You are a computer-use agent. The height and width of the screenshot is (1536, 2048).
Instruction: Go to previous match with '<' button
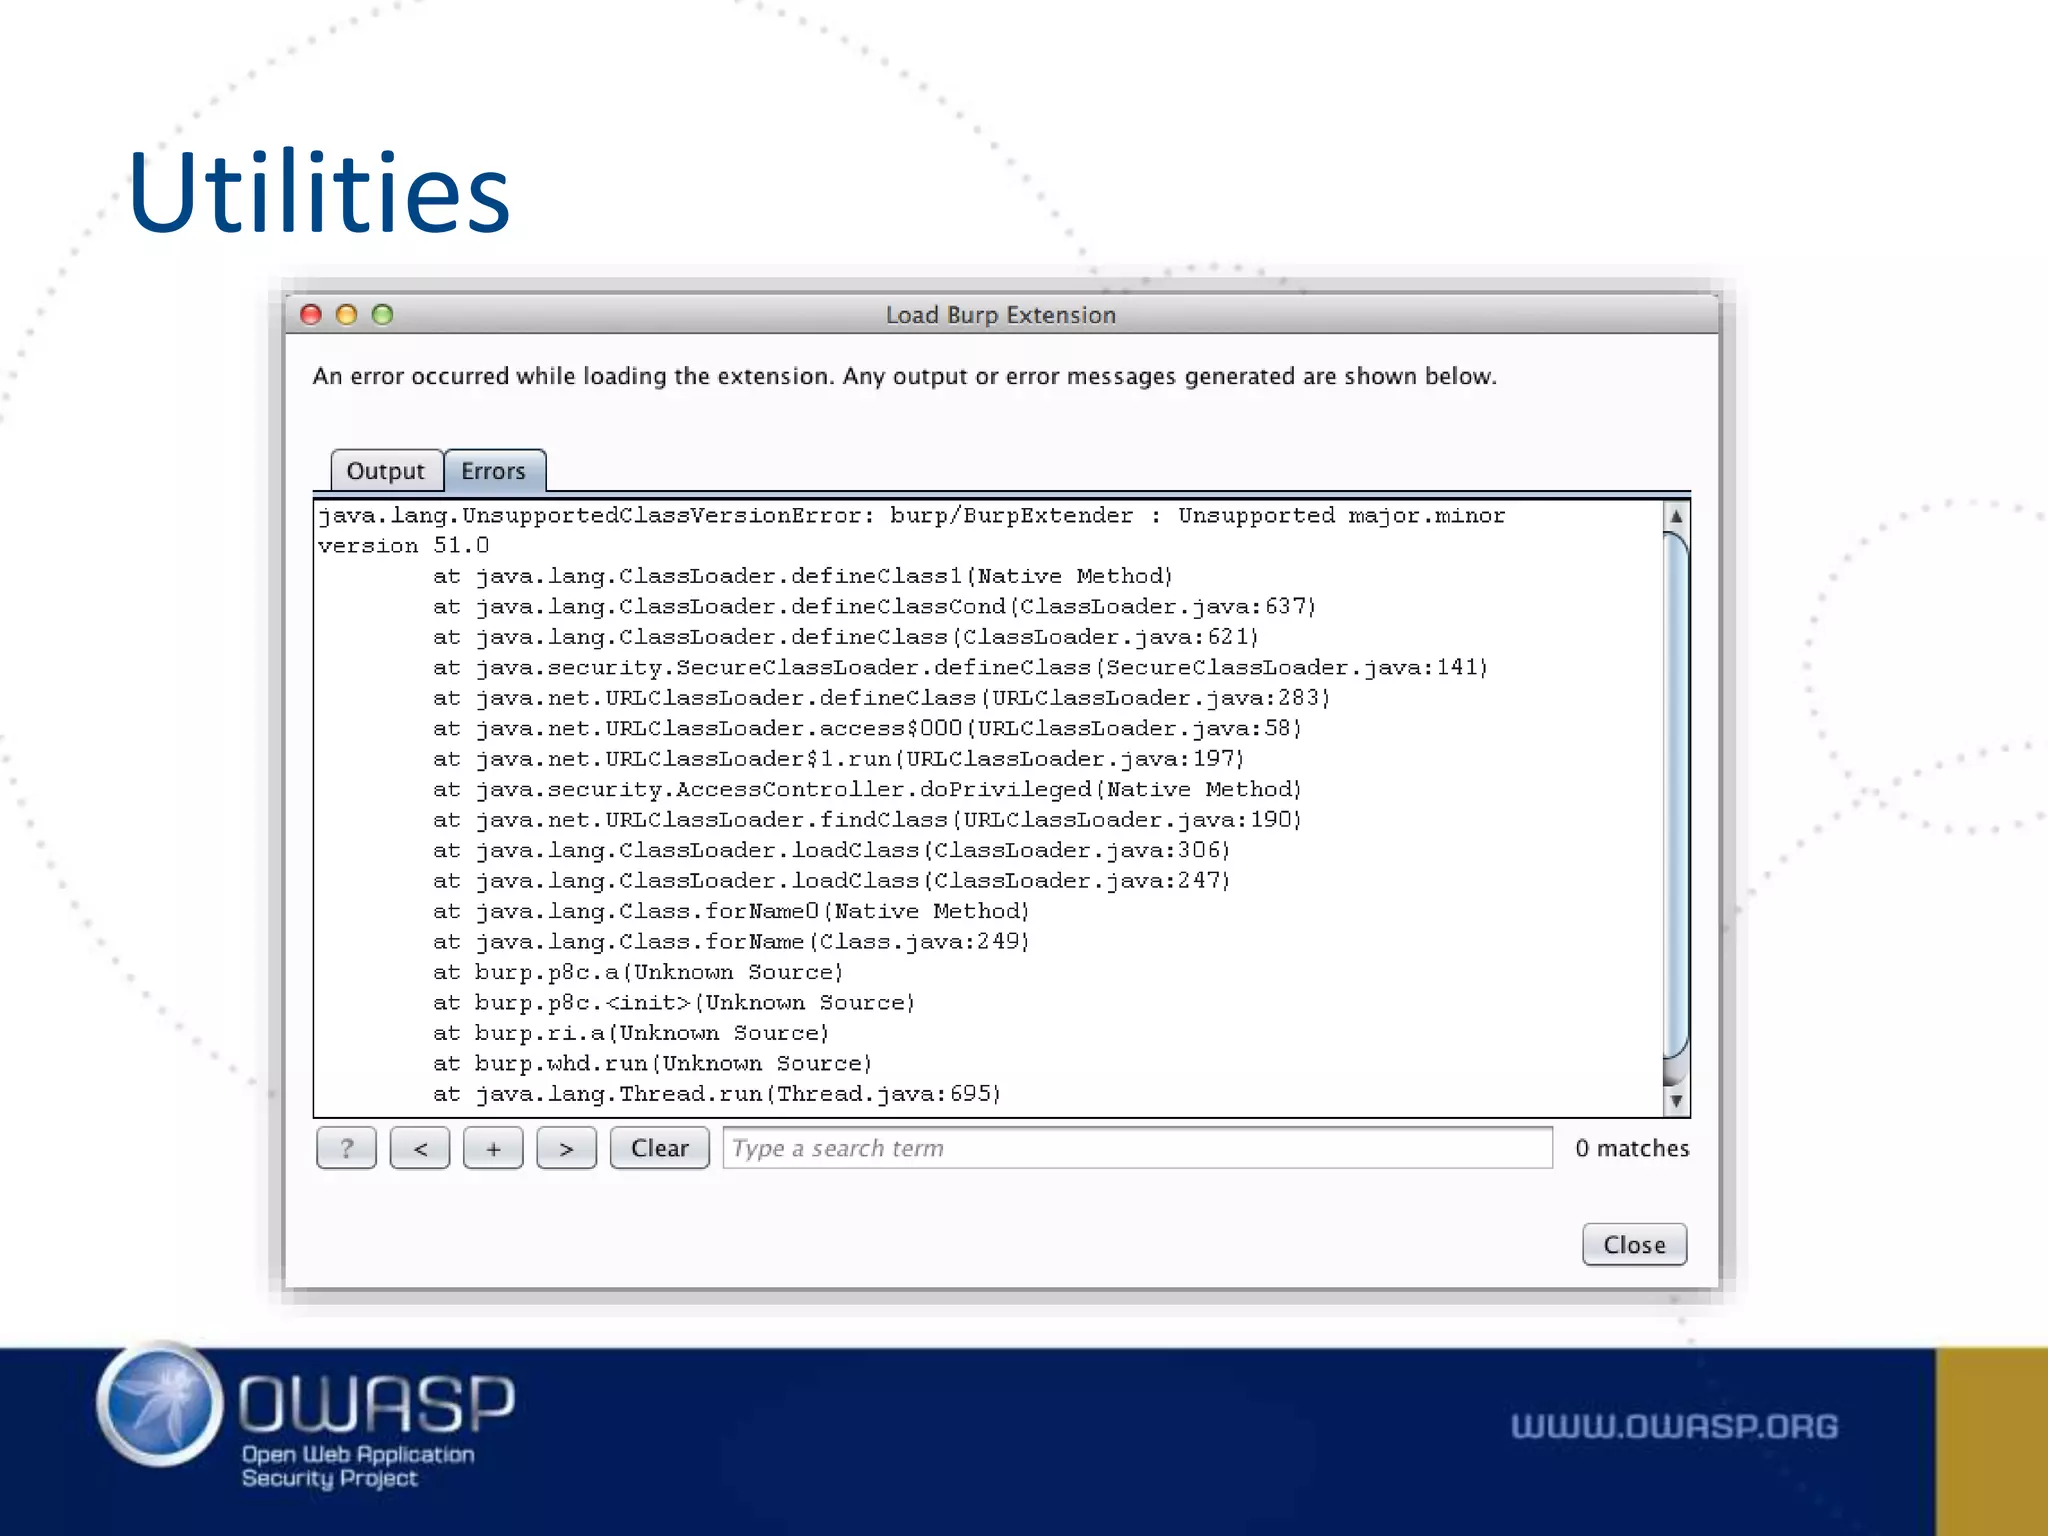(x=420, y=1148)
